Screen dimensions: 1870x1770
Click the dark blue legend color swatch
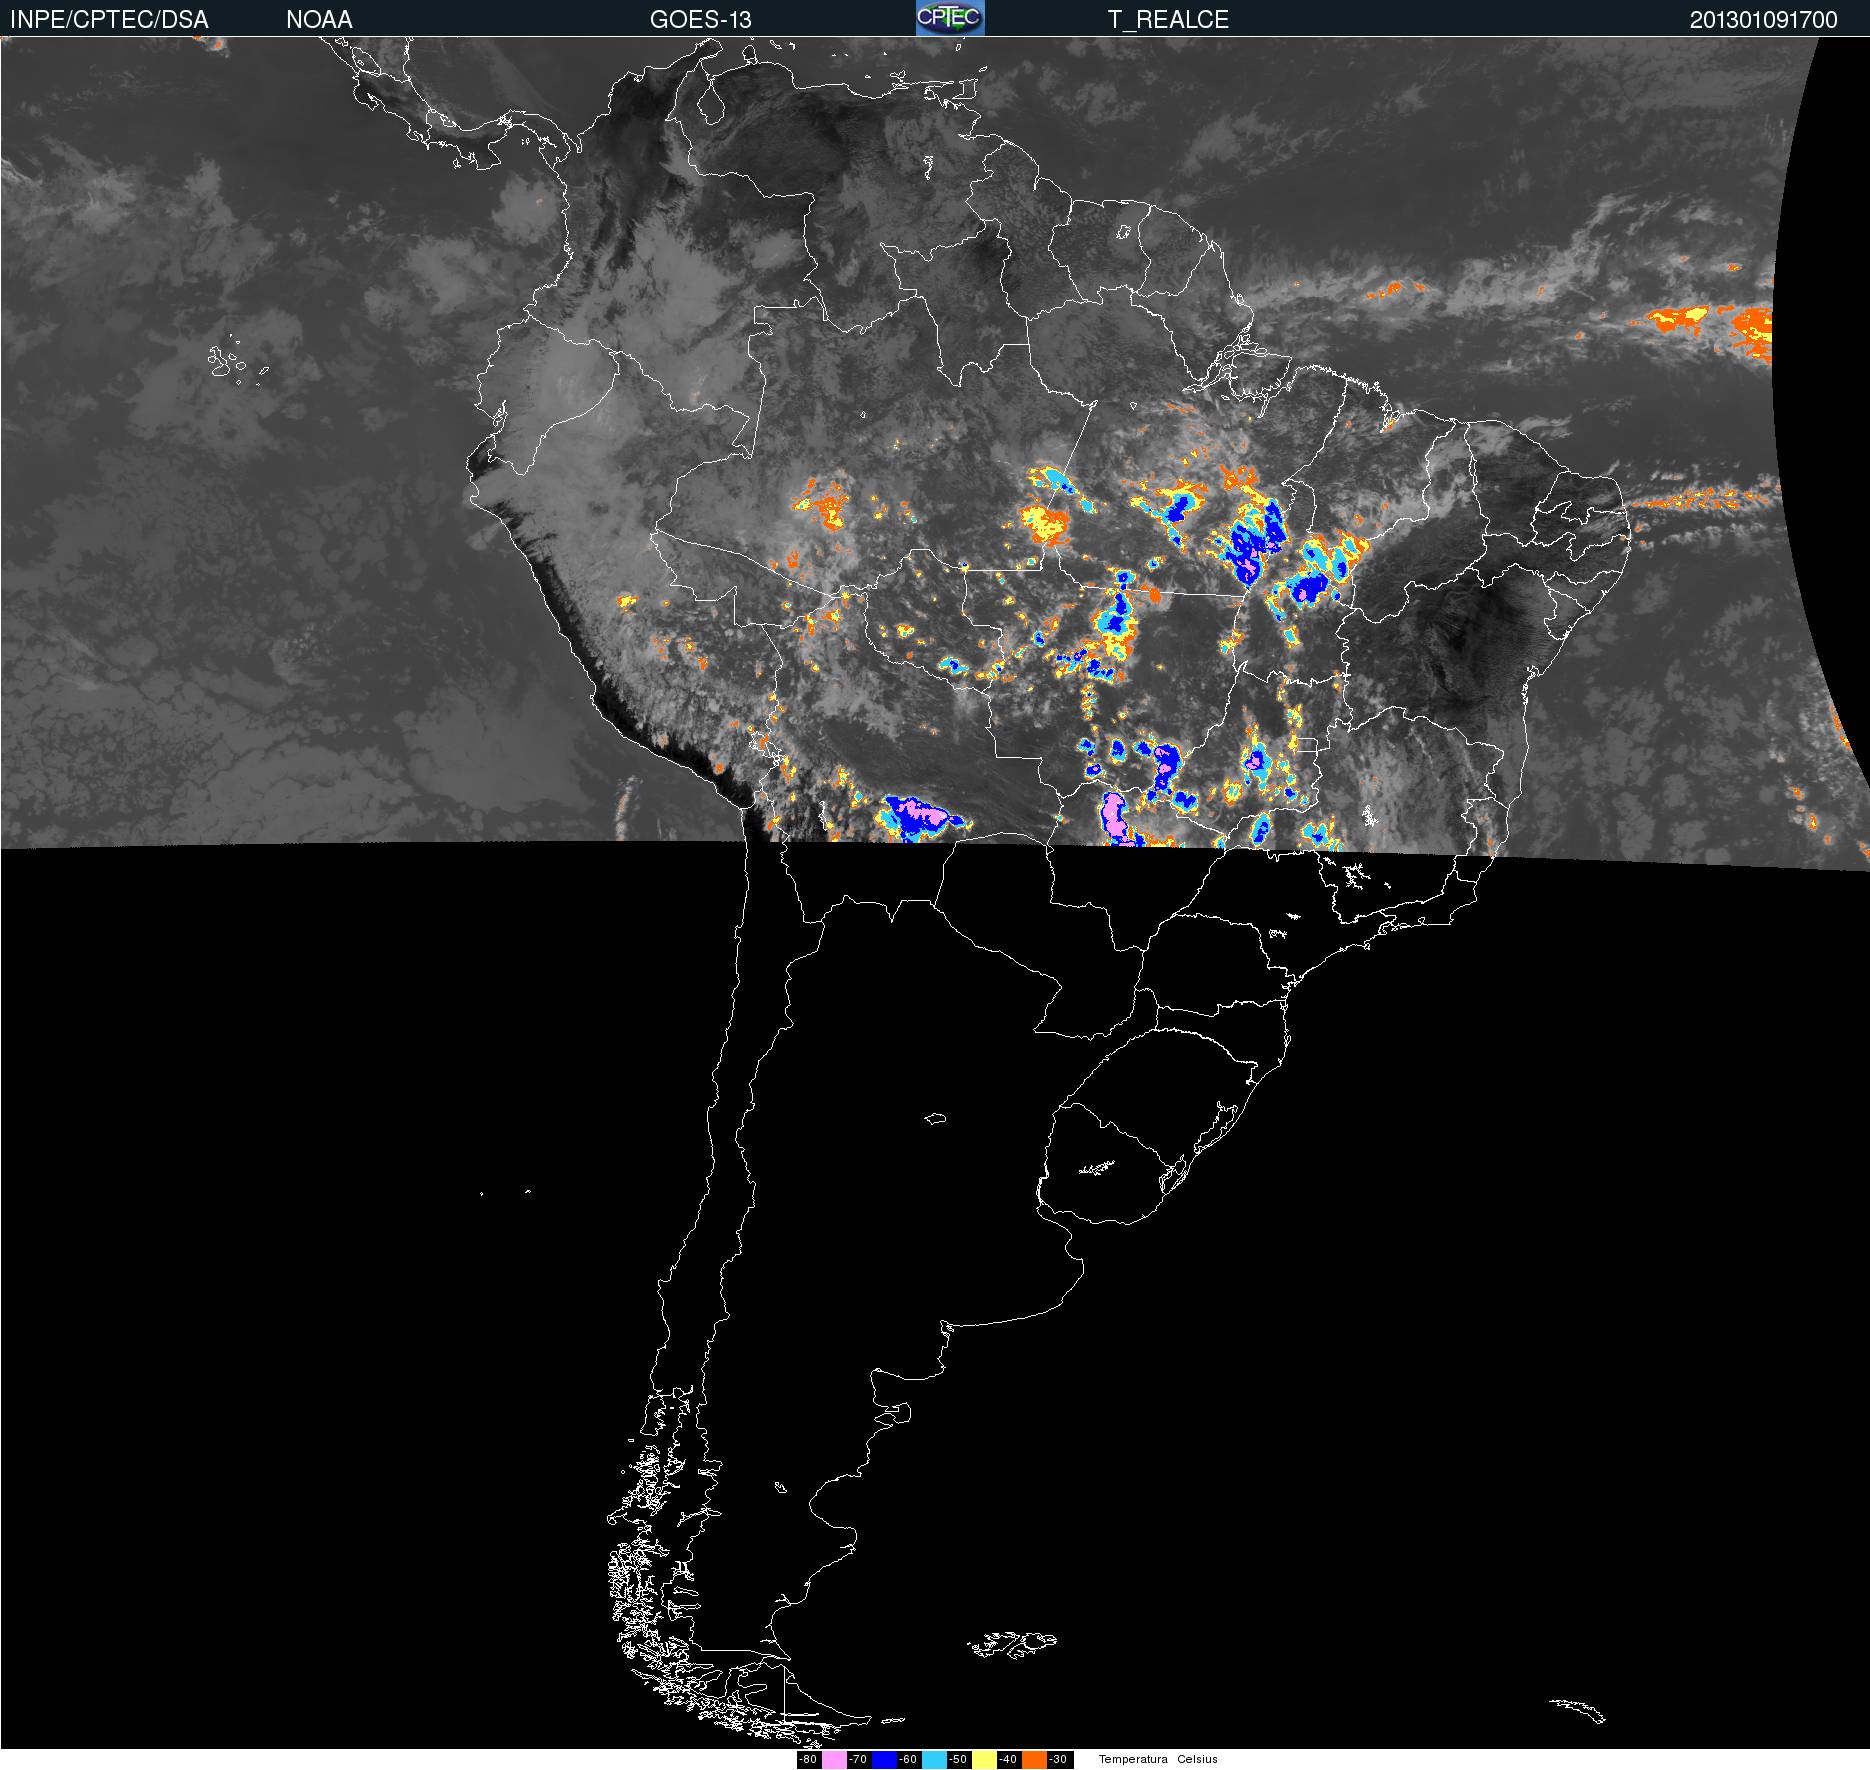[x=884, y=1759]
